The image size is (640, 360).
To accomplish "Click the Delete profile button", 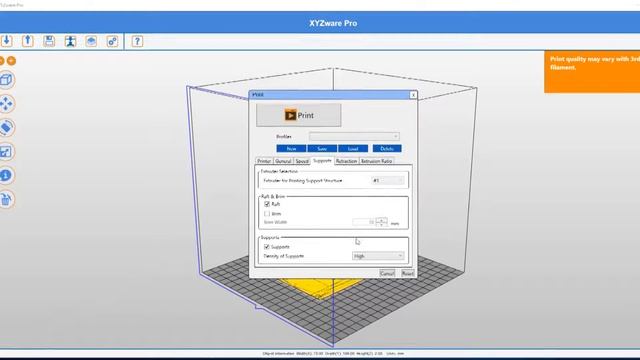I will point(387,149).
